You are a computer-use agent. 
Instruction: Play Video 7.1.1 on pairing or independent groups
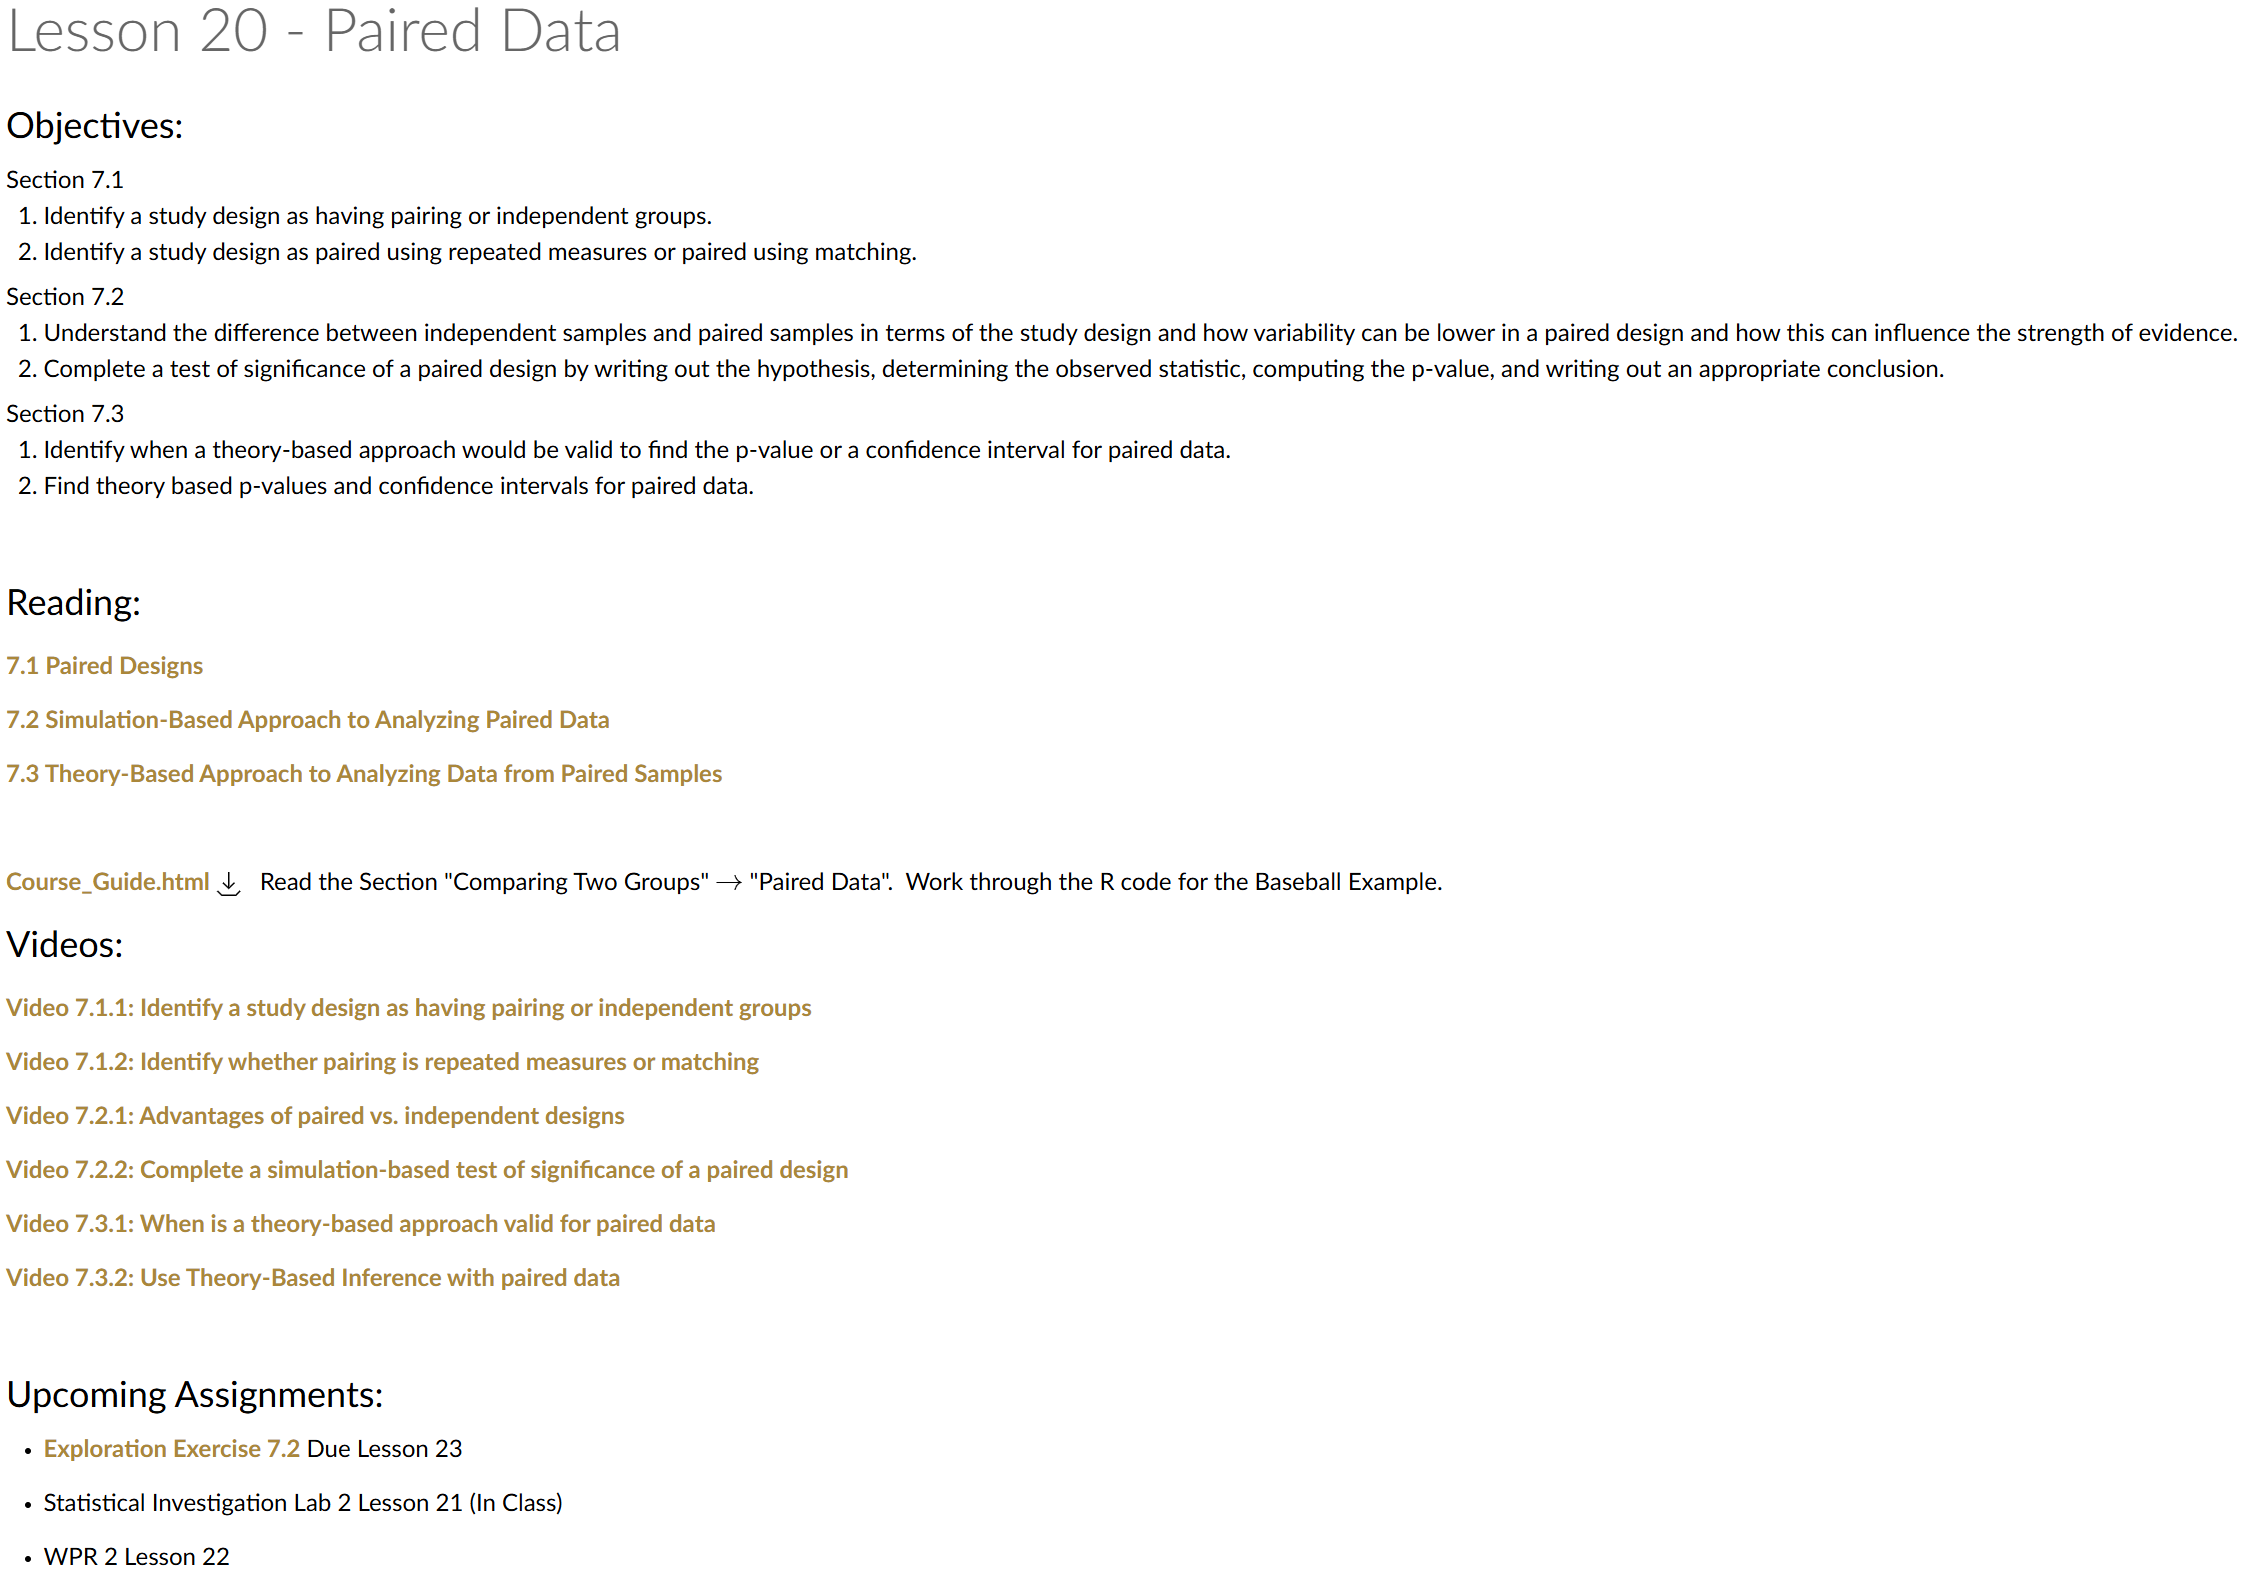tap(409, 1008)
